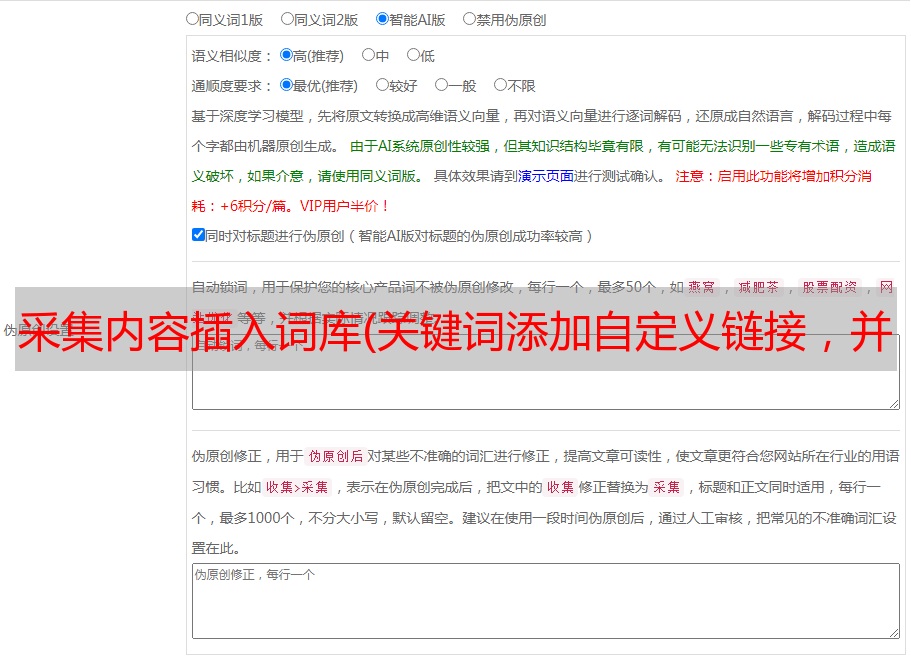Select 禁用伪原创 radio option
The image size is (911, 658).
(x=469, y=19)
